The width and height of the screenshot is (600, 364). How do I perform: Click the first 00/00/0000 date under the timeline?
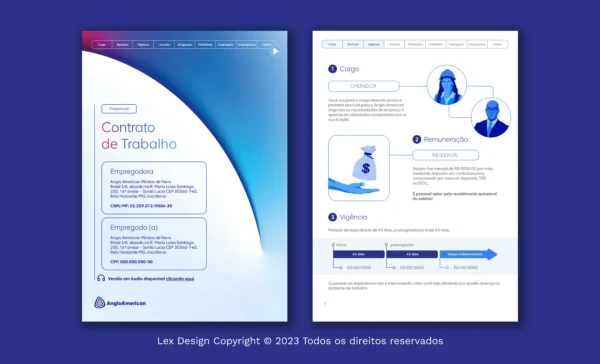click(359, 268)
